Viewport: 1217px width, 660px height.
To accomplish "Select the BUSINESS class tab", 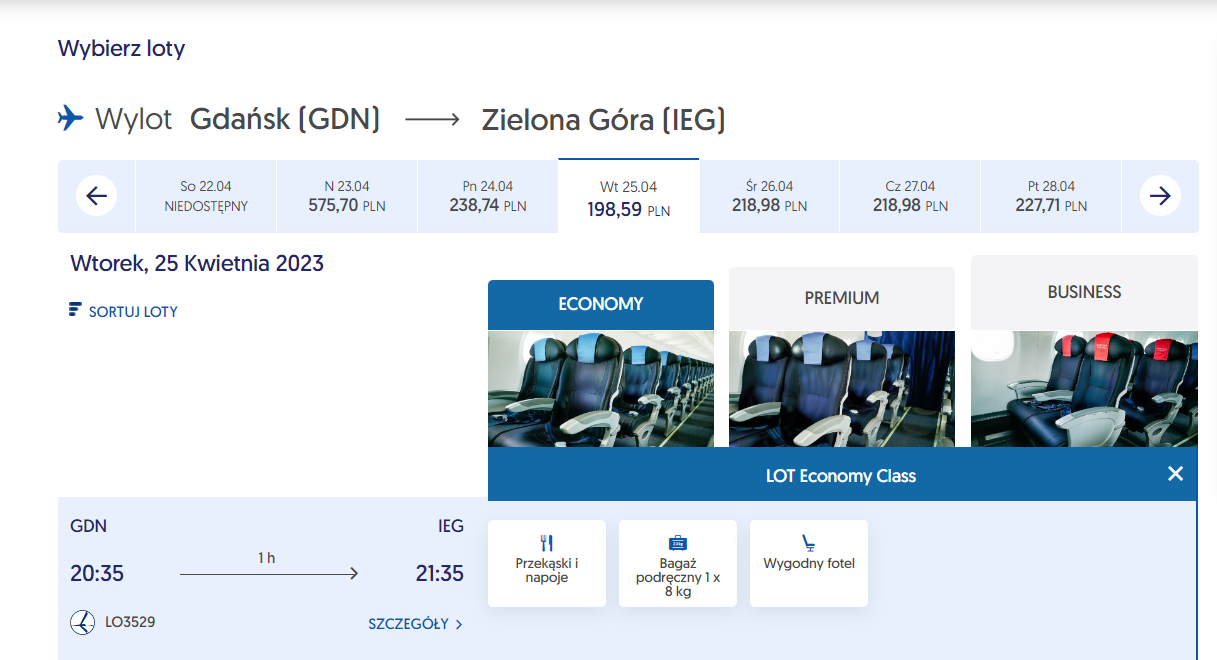I will point(1084,292).
